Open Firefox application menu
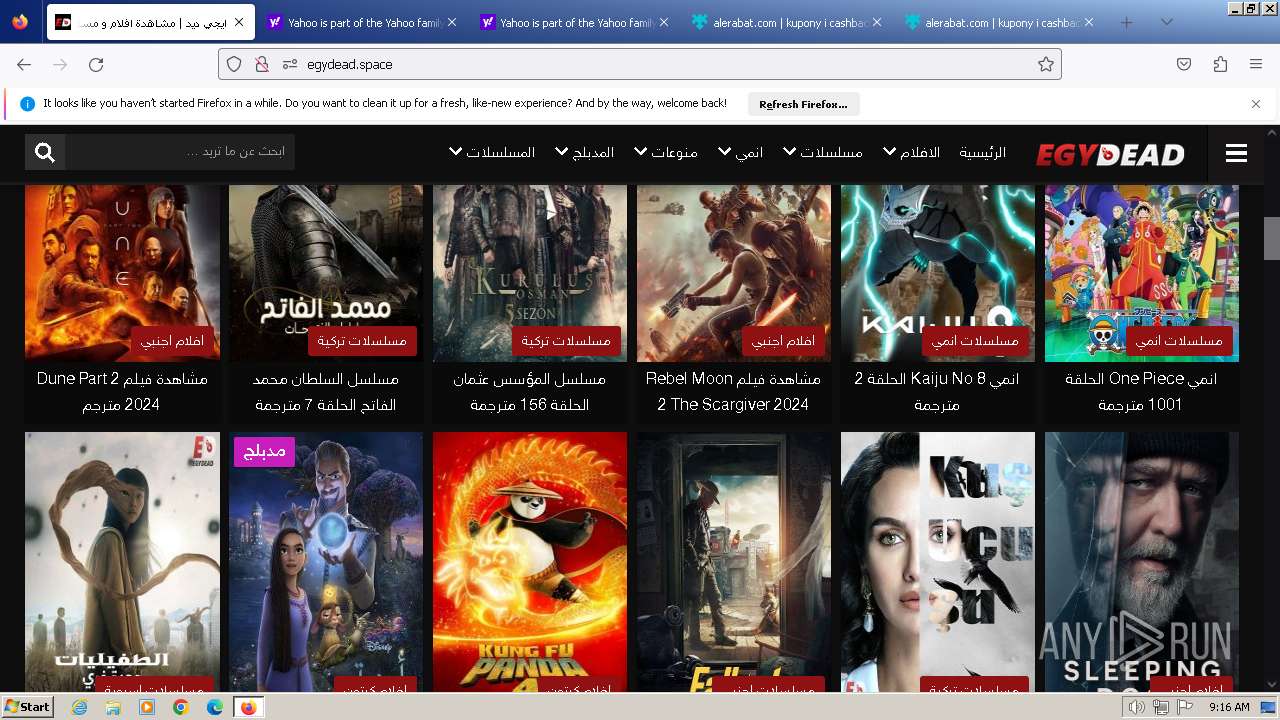 1256,64
